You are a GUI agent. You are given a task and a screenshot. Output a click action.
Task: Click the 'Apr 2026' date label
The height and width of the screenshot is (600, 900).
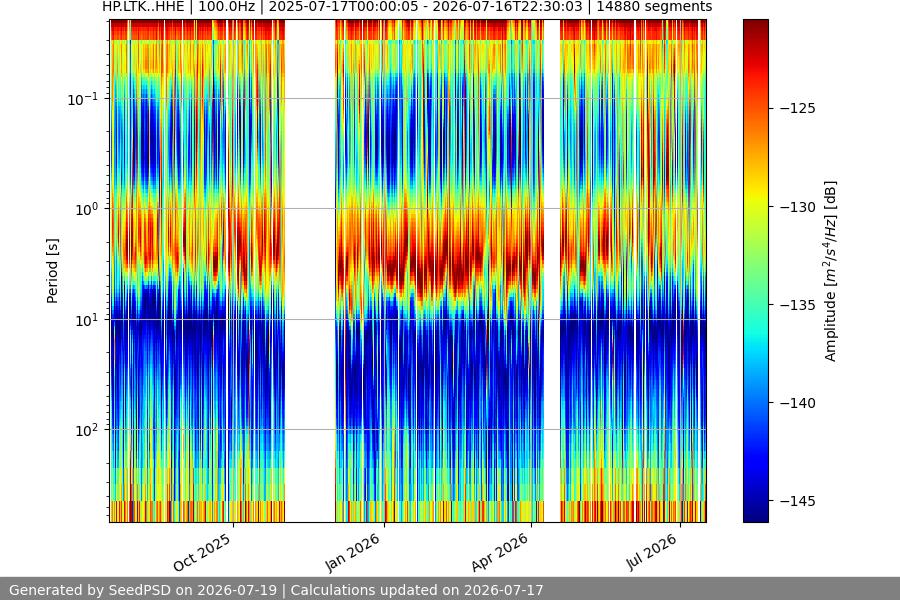click(499, 552)
